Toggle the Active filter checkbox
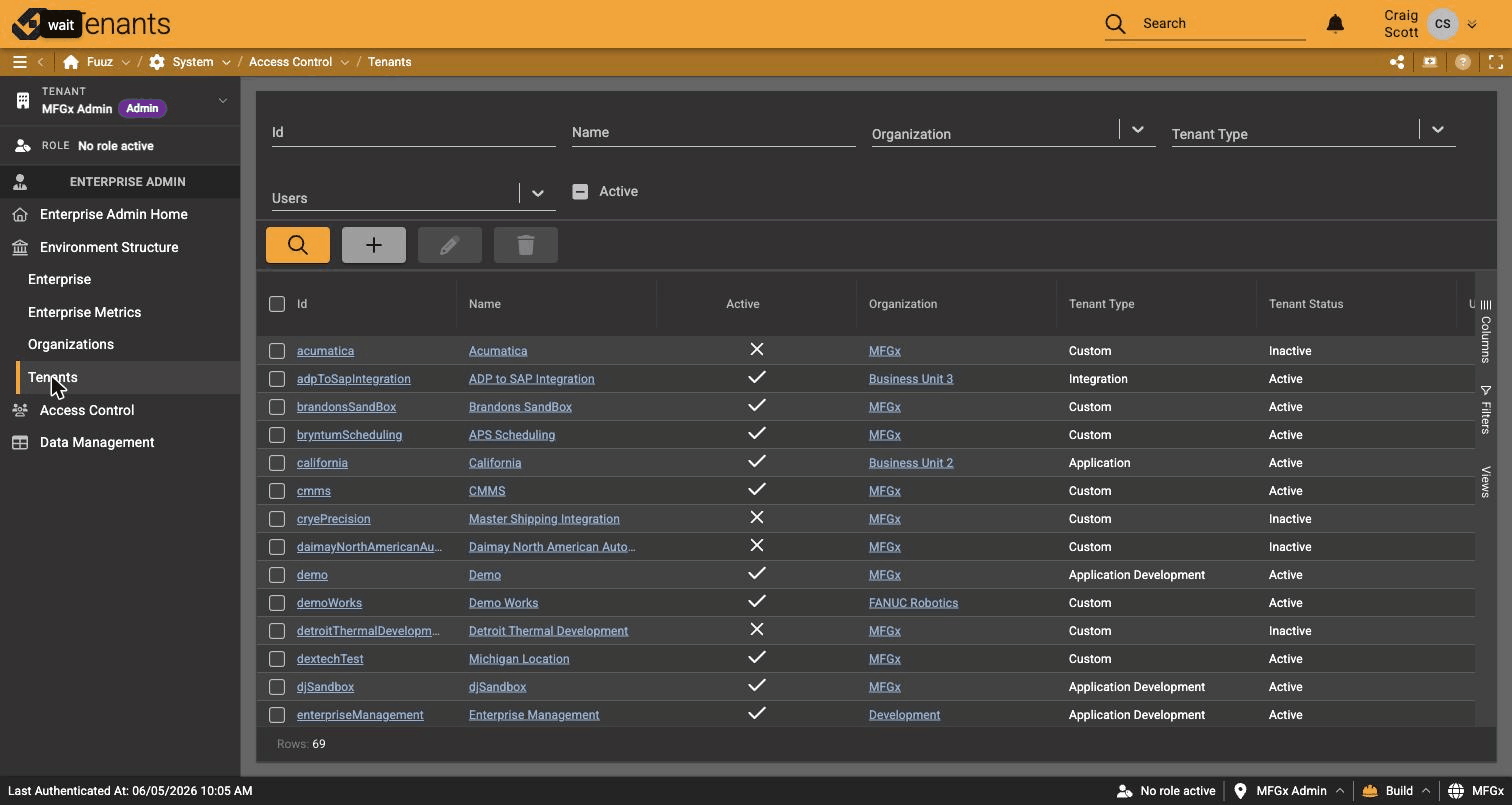 580,191
